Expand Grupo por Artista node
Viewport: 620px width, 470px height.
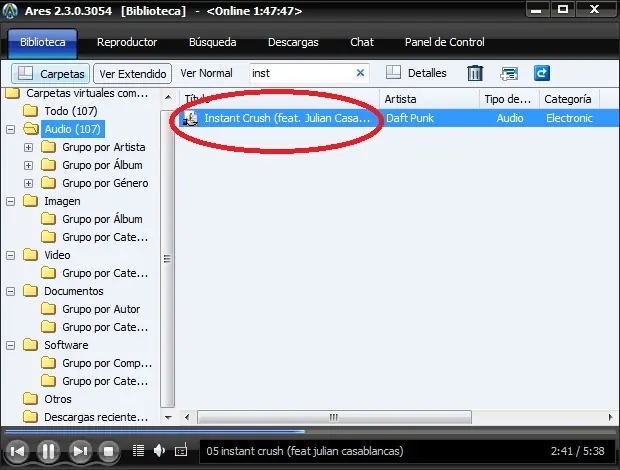[28, 147]
